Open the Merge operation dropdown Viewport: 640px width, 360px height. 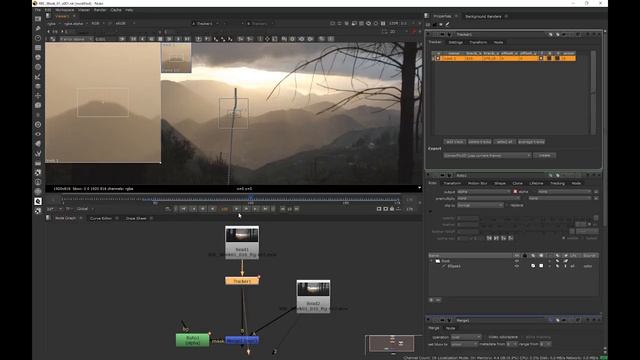(466, 337)
